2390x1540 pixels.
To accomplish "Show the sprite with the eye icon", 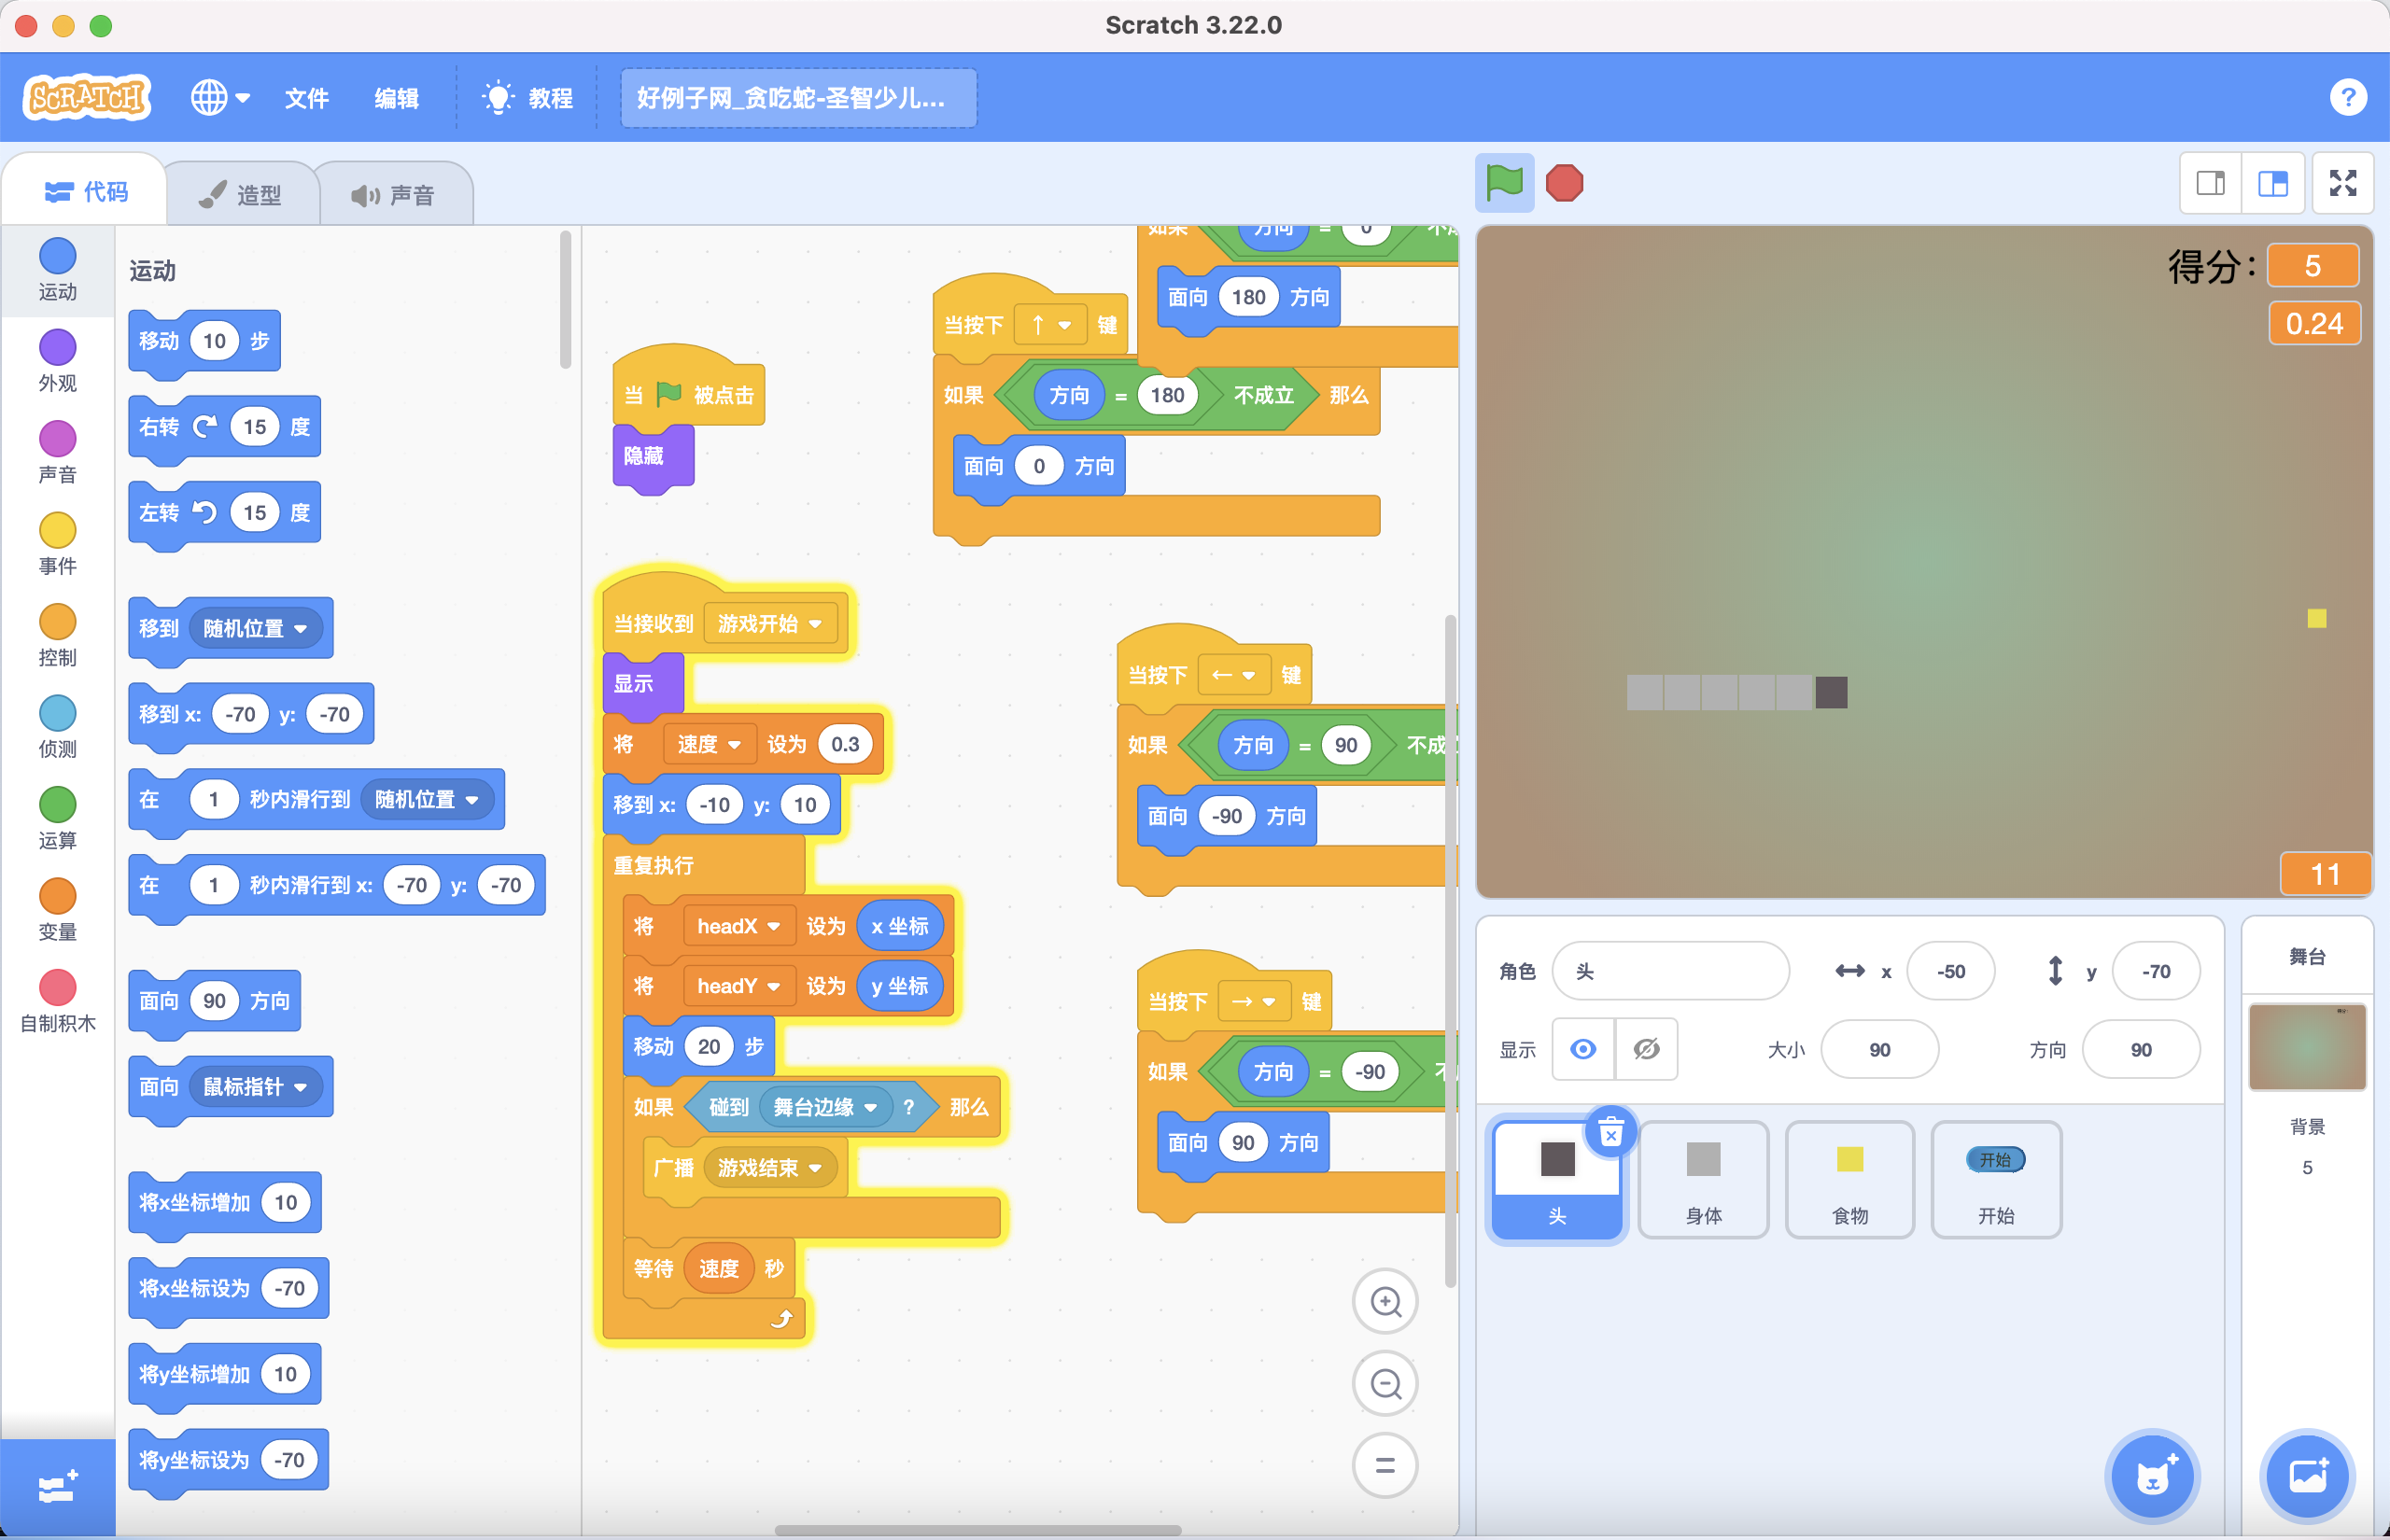I will click(x=1583, y=1049).
